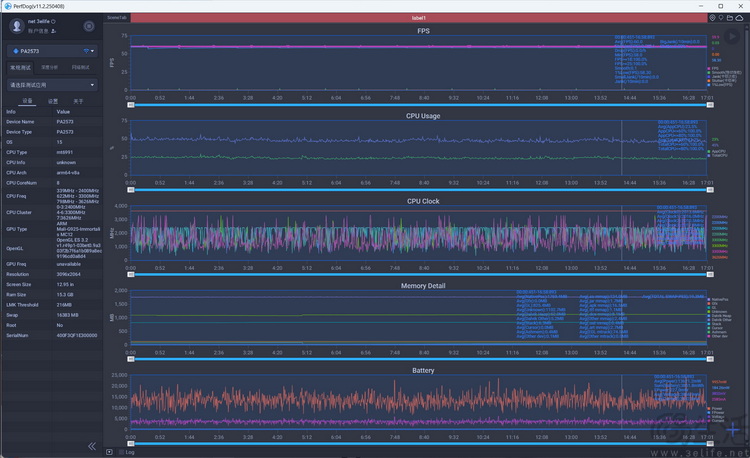The width and height of the screenshot is (750, 458).
Task: Click the location pin icon in top toolbar
Action: (712, 18)
